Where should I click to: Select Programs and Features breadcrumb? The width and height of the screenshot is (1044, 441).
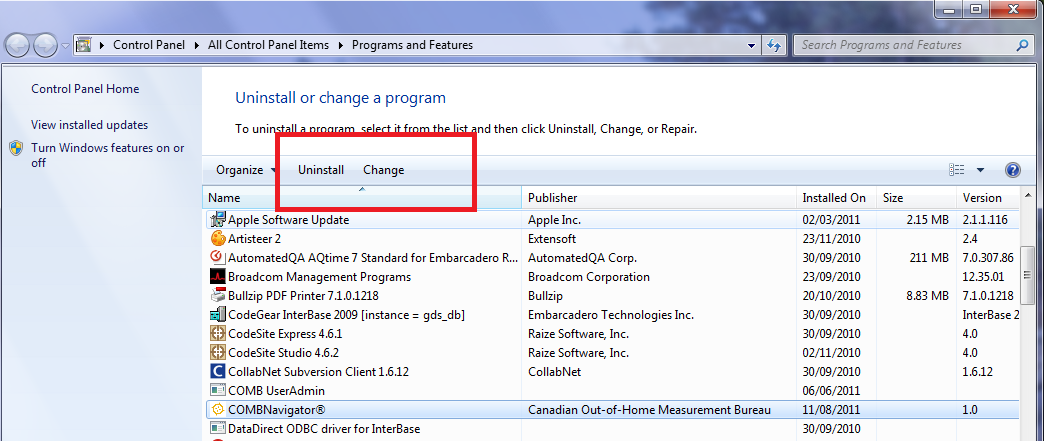click(x=412, y=45)
